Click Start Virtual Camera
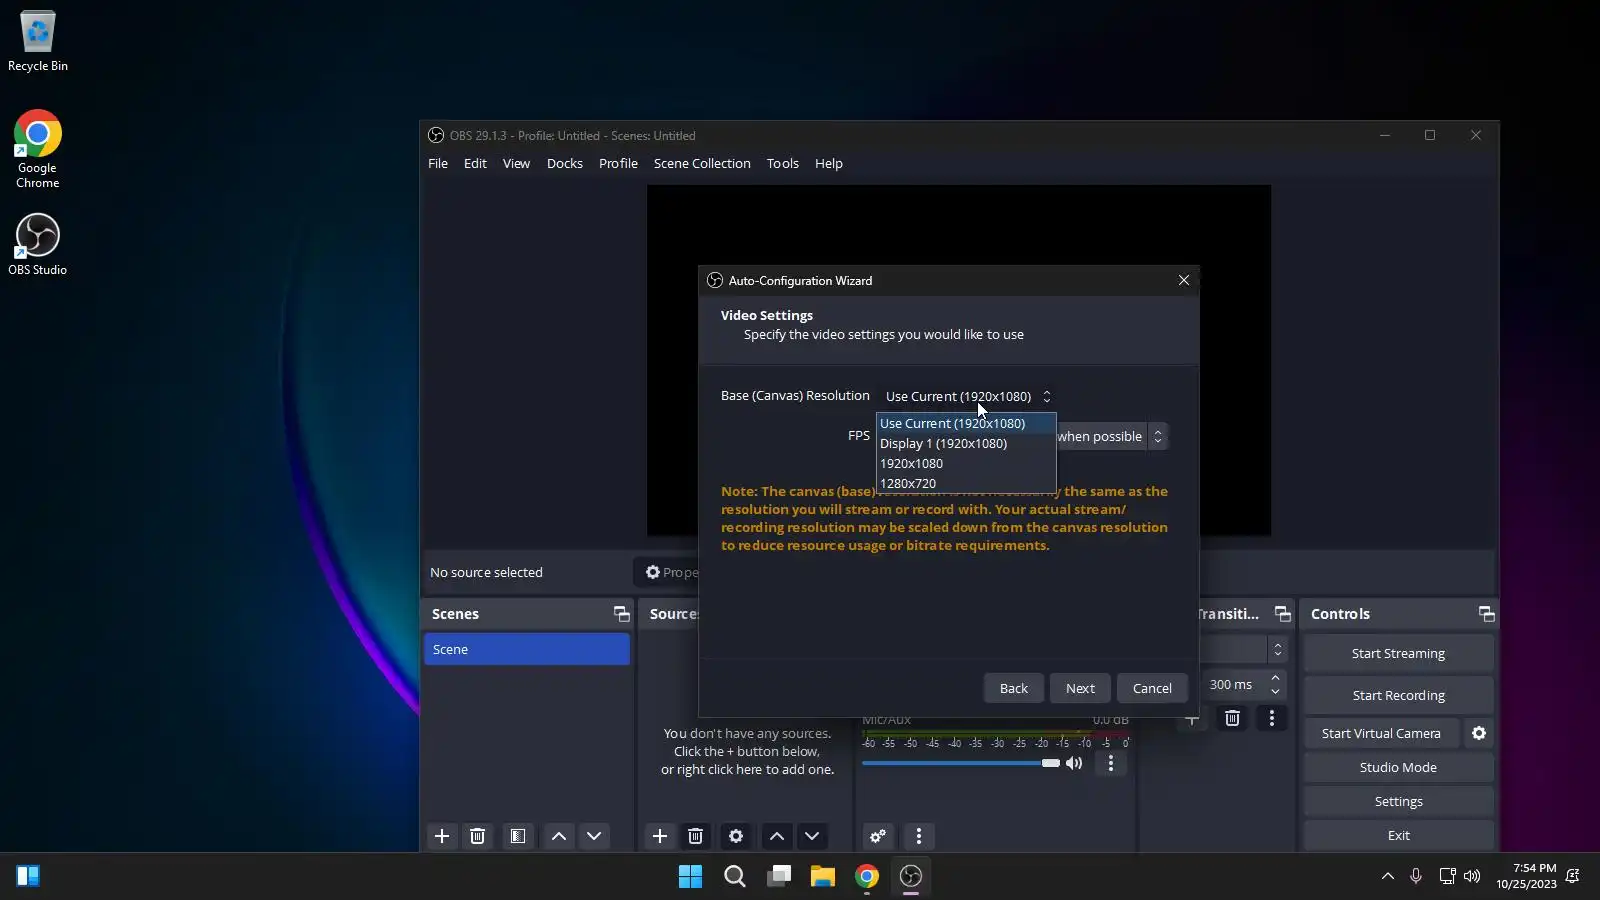Viewport: 1600px width, 900px height. (1381, 733)
